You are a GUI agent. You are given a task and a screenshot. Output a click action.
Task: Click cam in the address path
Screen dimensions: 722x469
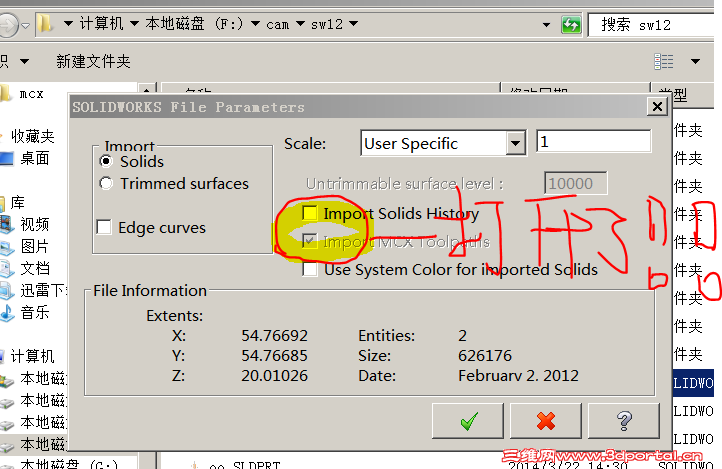coord(278,24)
